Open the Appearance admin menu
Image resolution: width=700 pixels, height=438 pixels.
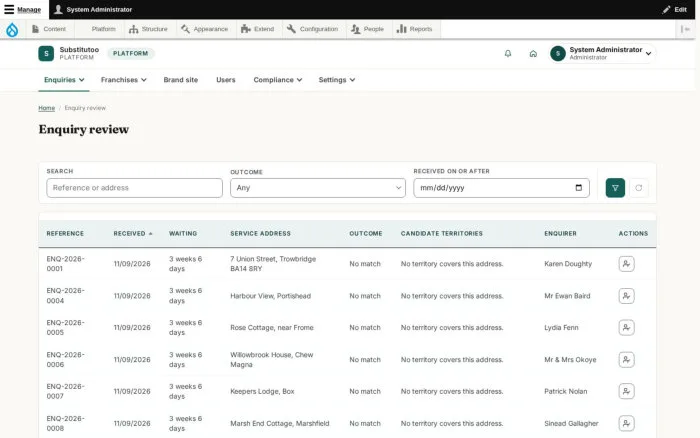point(205,29)
